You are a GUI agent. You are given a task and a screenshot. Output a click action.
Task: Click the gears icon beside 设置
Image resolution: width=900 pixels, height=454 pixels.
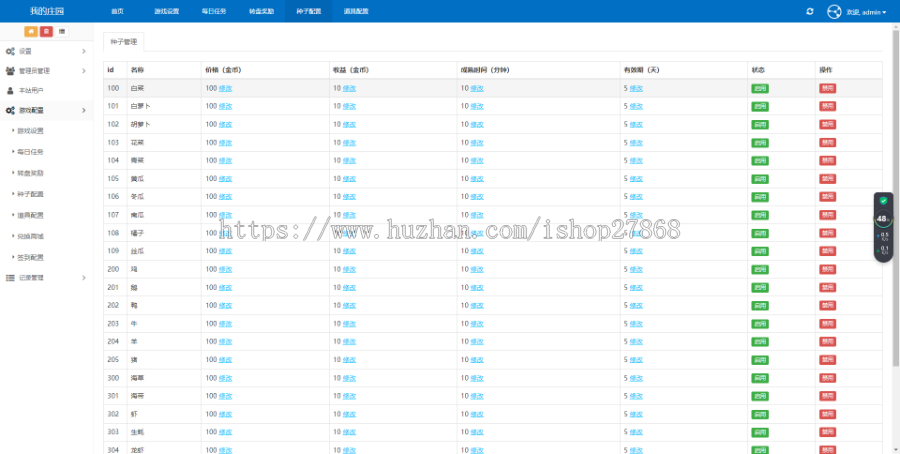tap(10, 51)
